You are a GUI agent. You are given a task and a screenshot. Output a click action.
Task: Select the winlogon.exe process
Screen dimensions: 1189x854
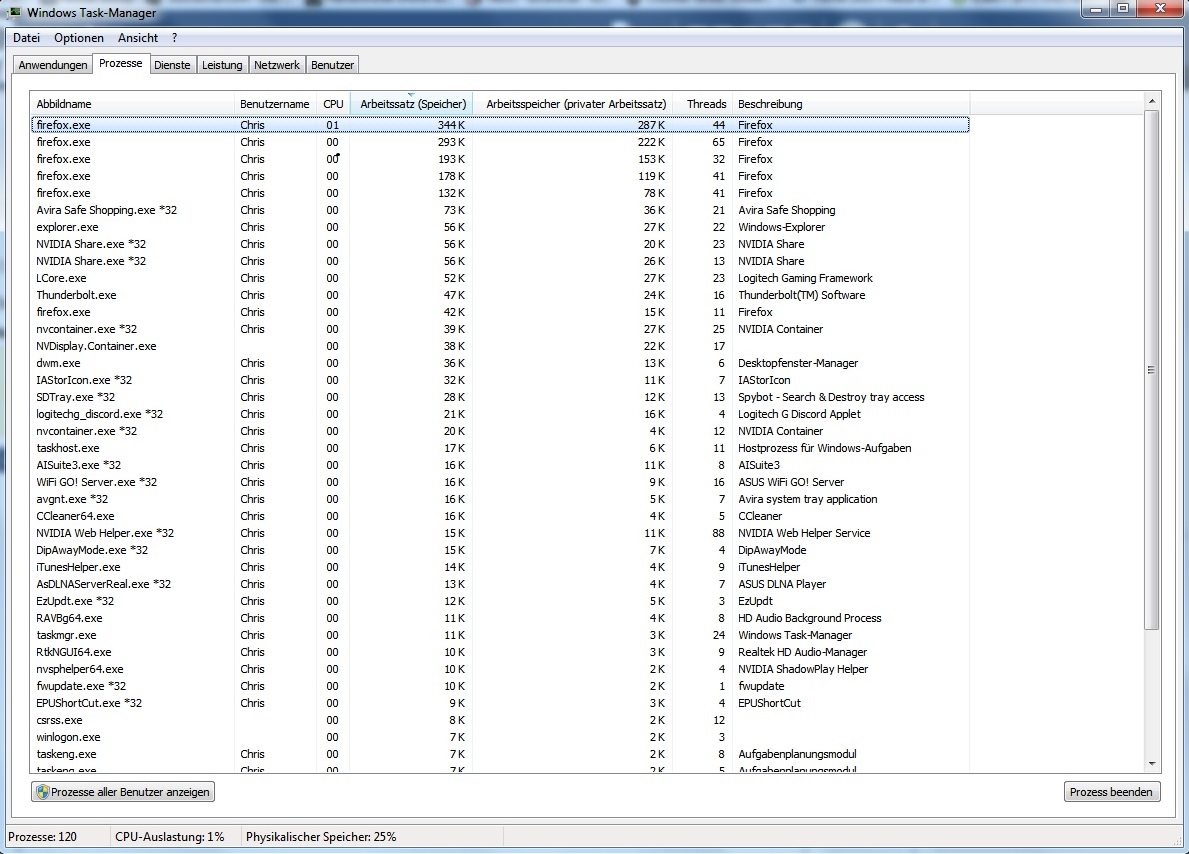[500, 737]
